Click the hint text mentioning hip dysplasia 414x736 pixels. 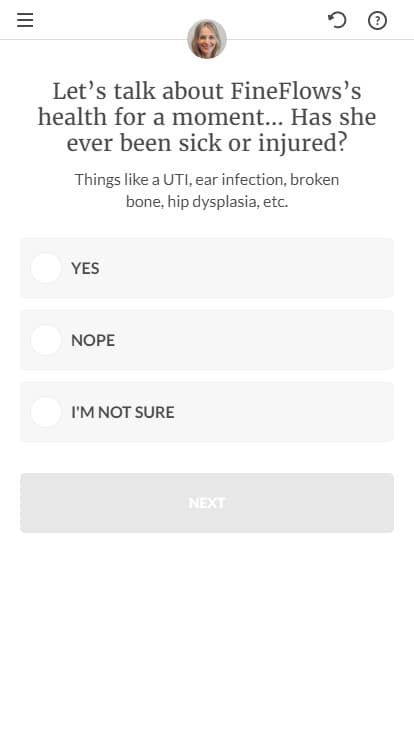tap(207, 191)
